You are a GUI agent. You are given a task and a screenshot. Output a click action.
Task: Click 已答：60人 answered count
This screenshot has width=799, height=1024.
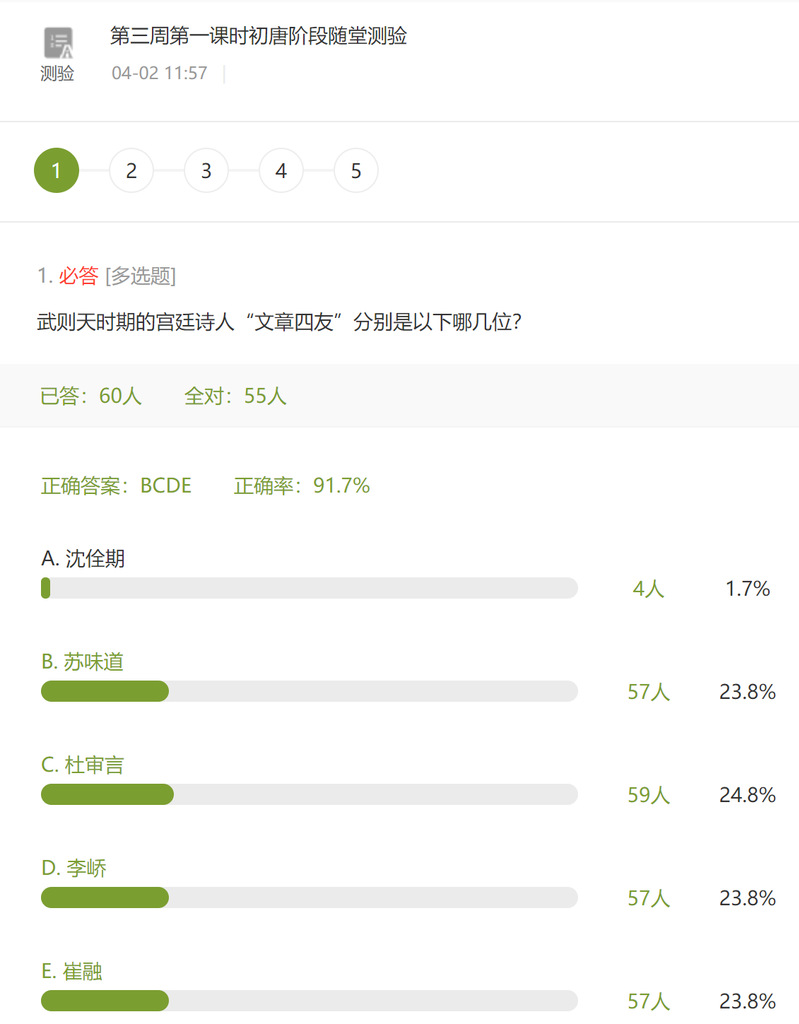[91, 396]
